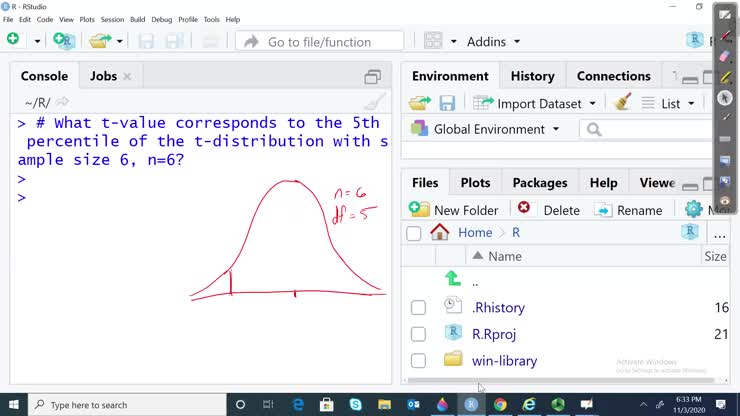Open the Tools menu
Image resolution: width=740 pixels, height=416 pixels.
(x=211, y=19)
